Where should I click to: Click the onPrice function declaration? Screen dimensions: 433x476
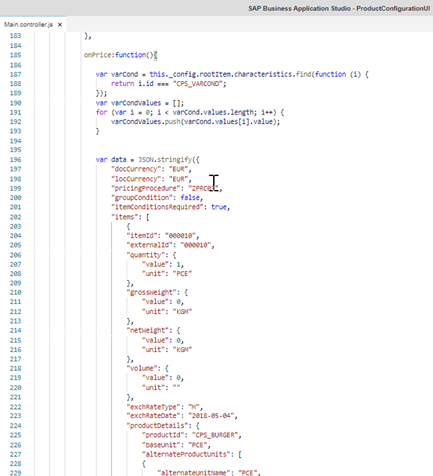(120, 55)
